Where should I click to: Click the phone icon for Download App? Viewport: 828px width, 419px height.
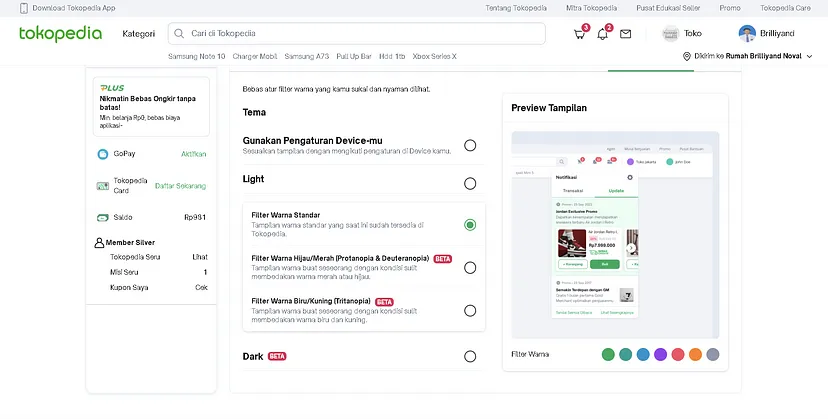[x=24, y=8]
